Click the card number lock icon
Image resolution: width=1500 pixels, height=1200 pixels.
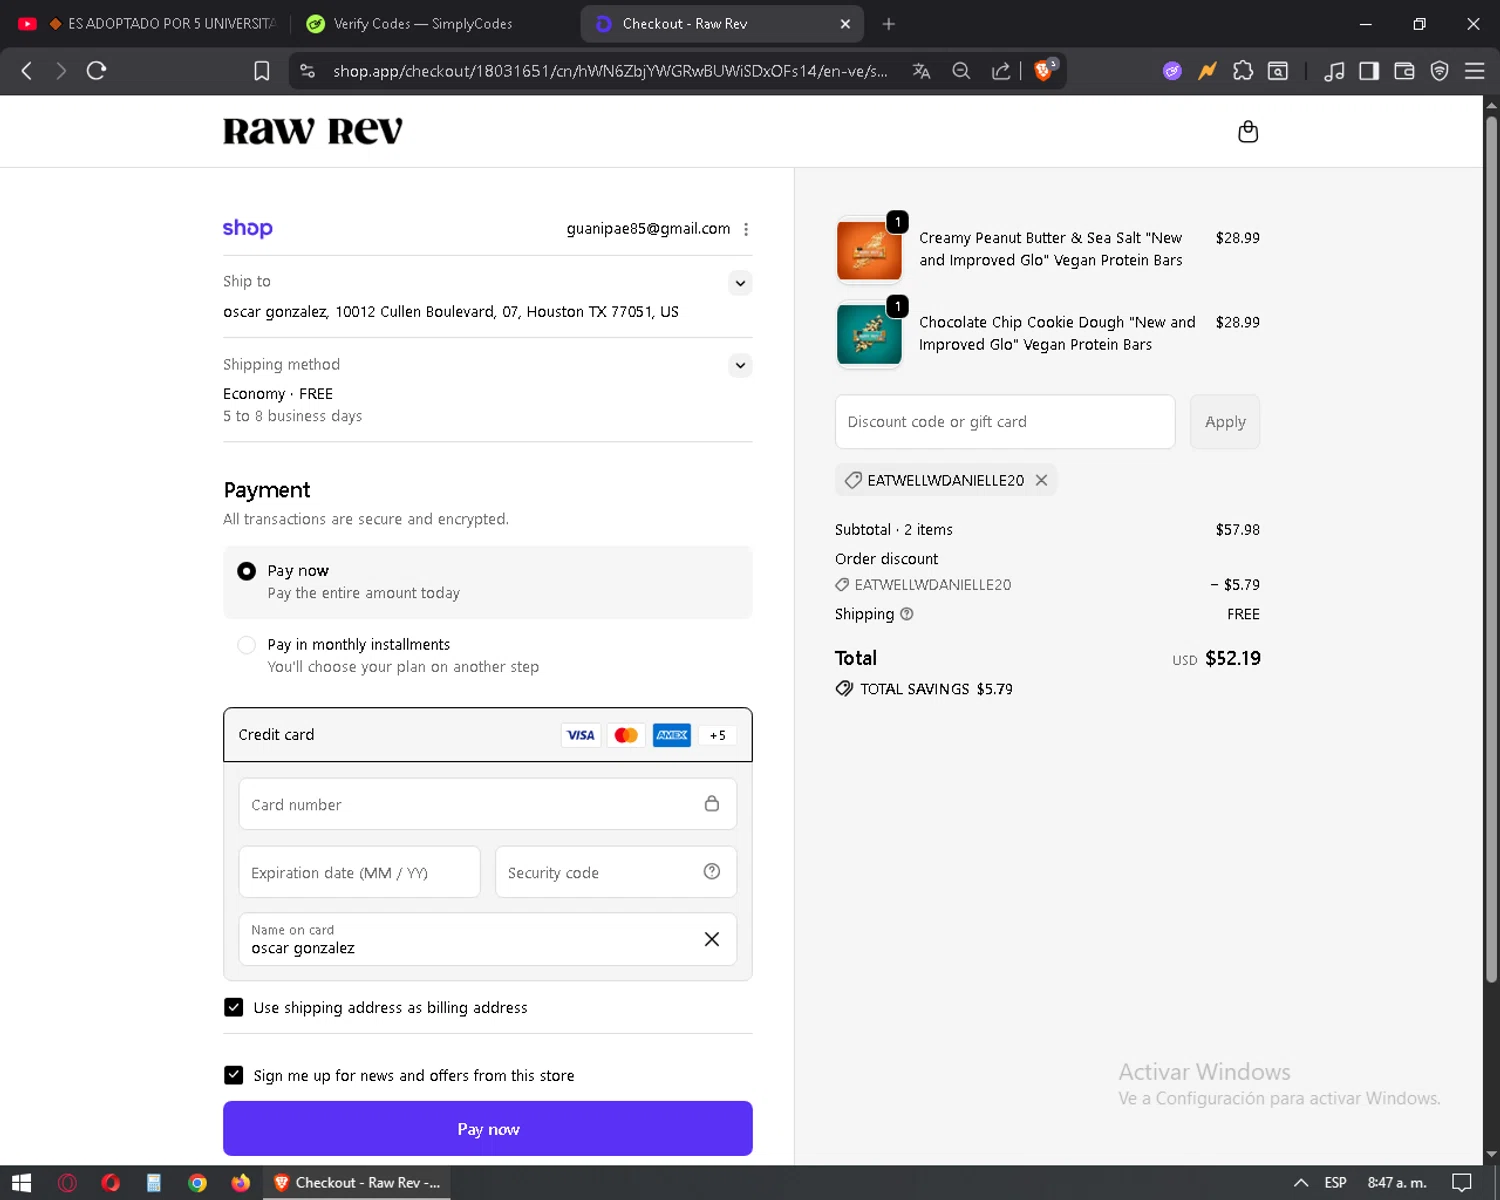[x=711, y=803]
